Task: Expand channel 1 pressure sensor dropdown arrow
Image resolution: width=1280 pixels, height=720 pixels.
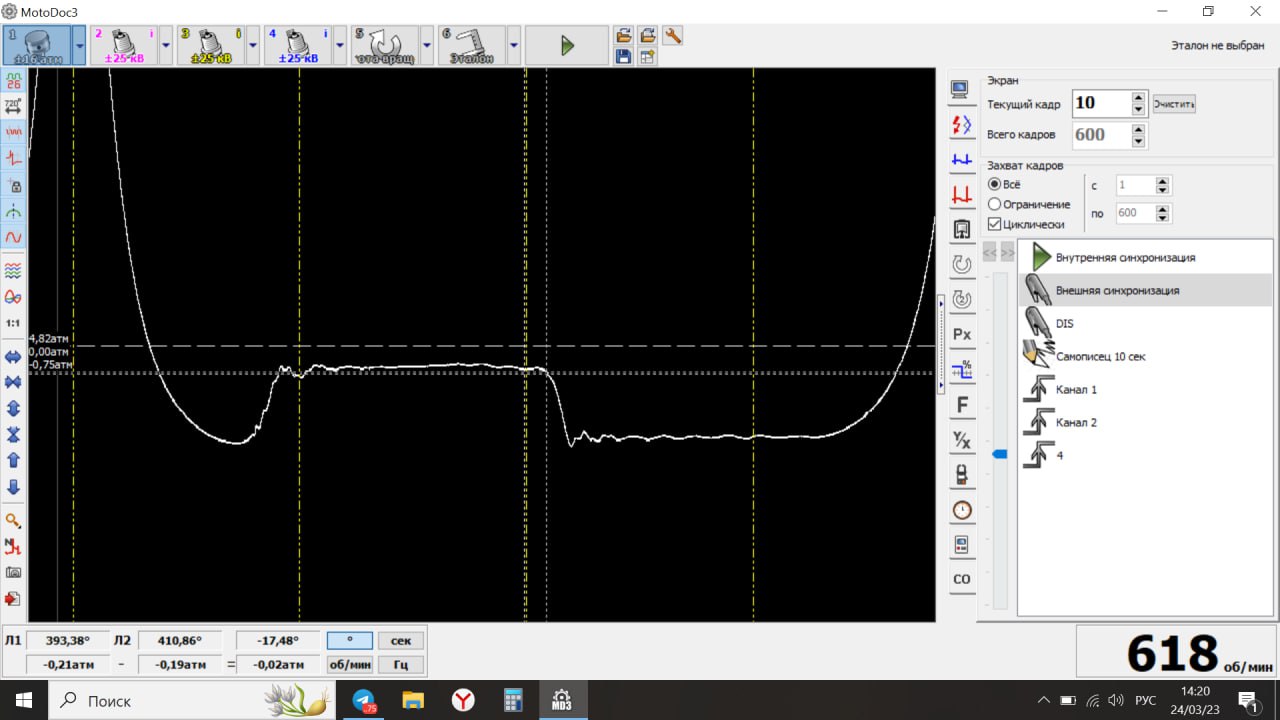Action: tap(79, 46)
